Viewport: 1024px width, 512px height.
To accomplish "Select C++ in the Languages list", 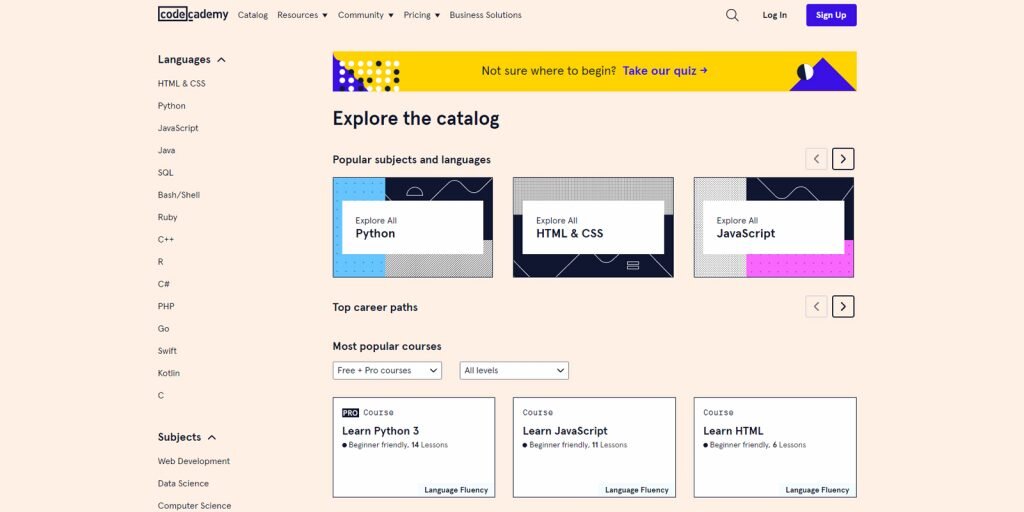I will click(x=166, y=240).
